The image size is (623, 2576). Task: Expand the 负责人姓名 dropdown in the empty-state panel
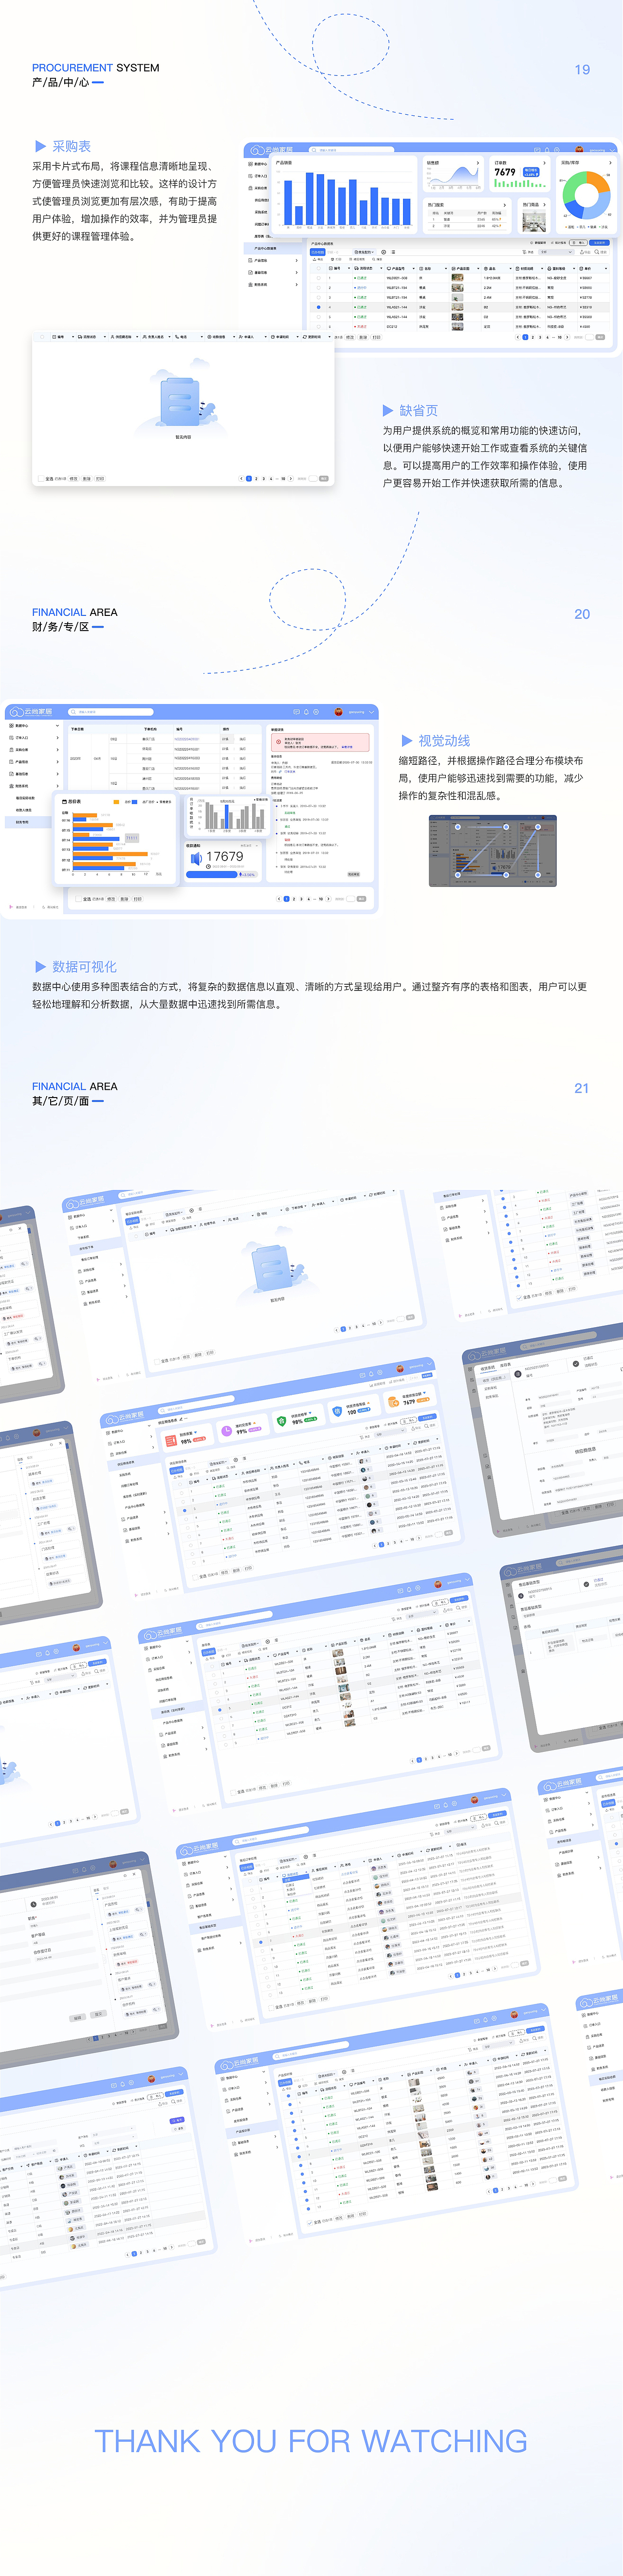click(170, 337)
